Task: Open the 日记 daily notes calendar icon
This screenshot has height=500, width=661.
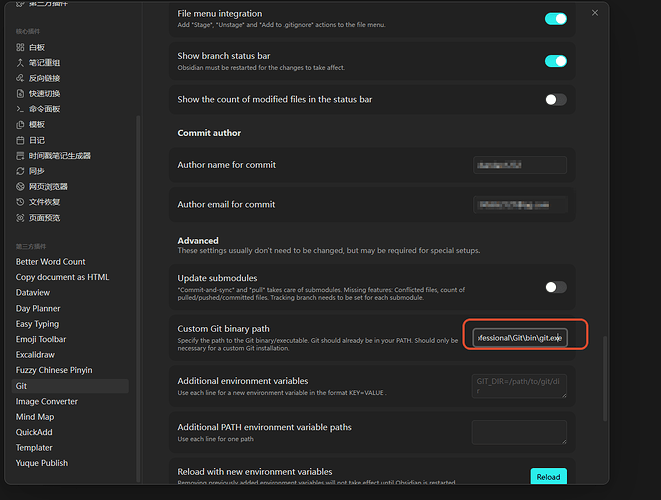Action: point(20,140)
